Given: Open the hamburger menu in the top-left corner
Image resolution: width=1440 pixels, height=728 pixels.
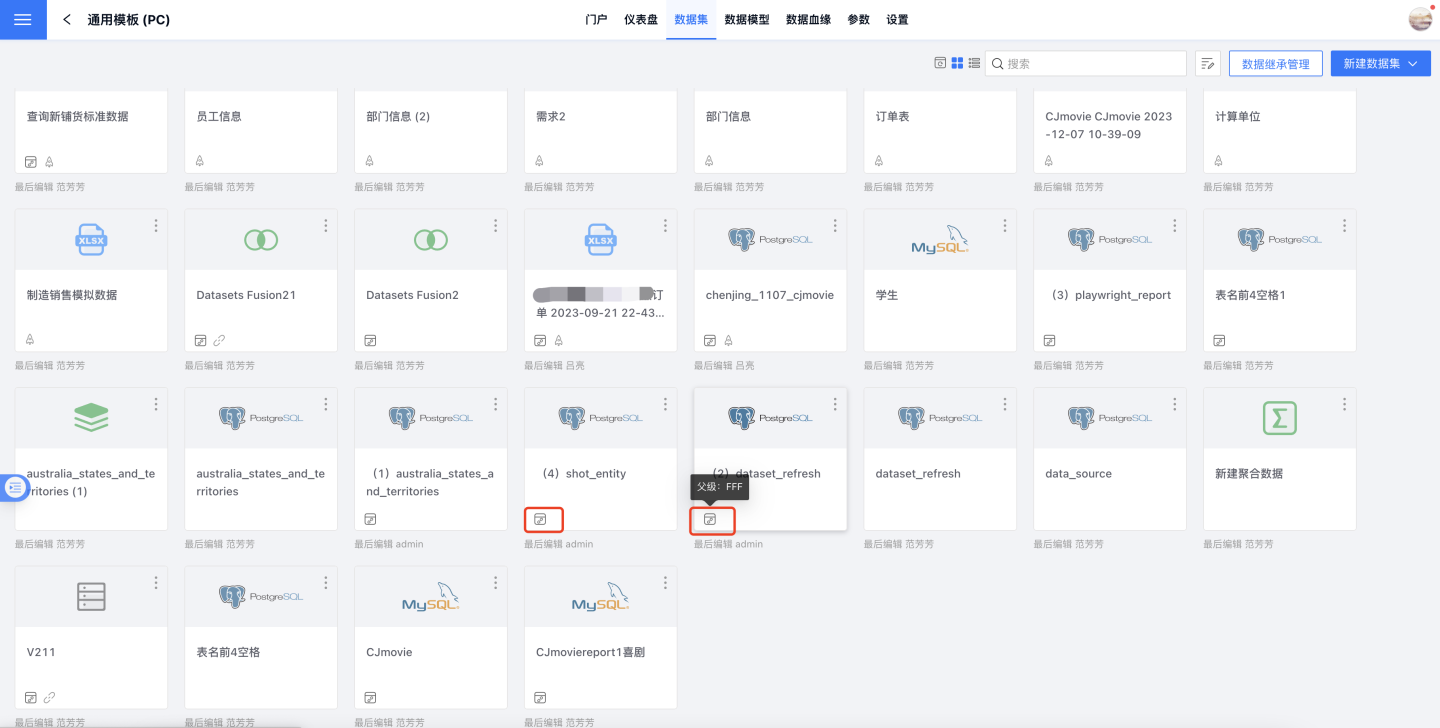Looking at the screenshot, I should click(x=23, y=20).
